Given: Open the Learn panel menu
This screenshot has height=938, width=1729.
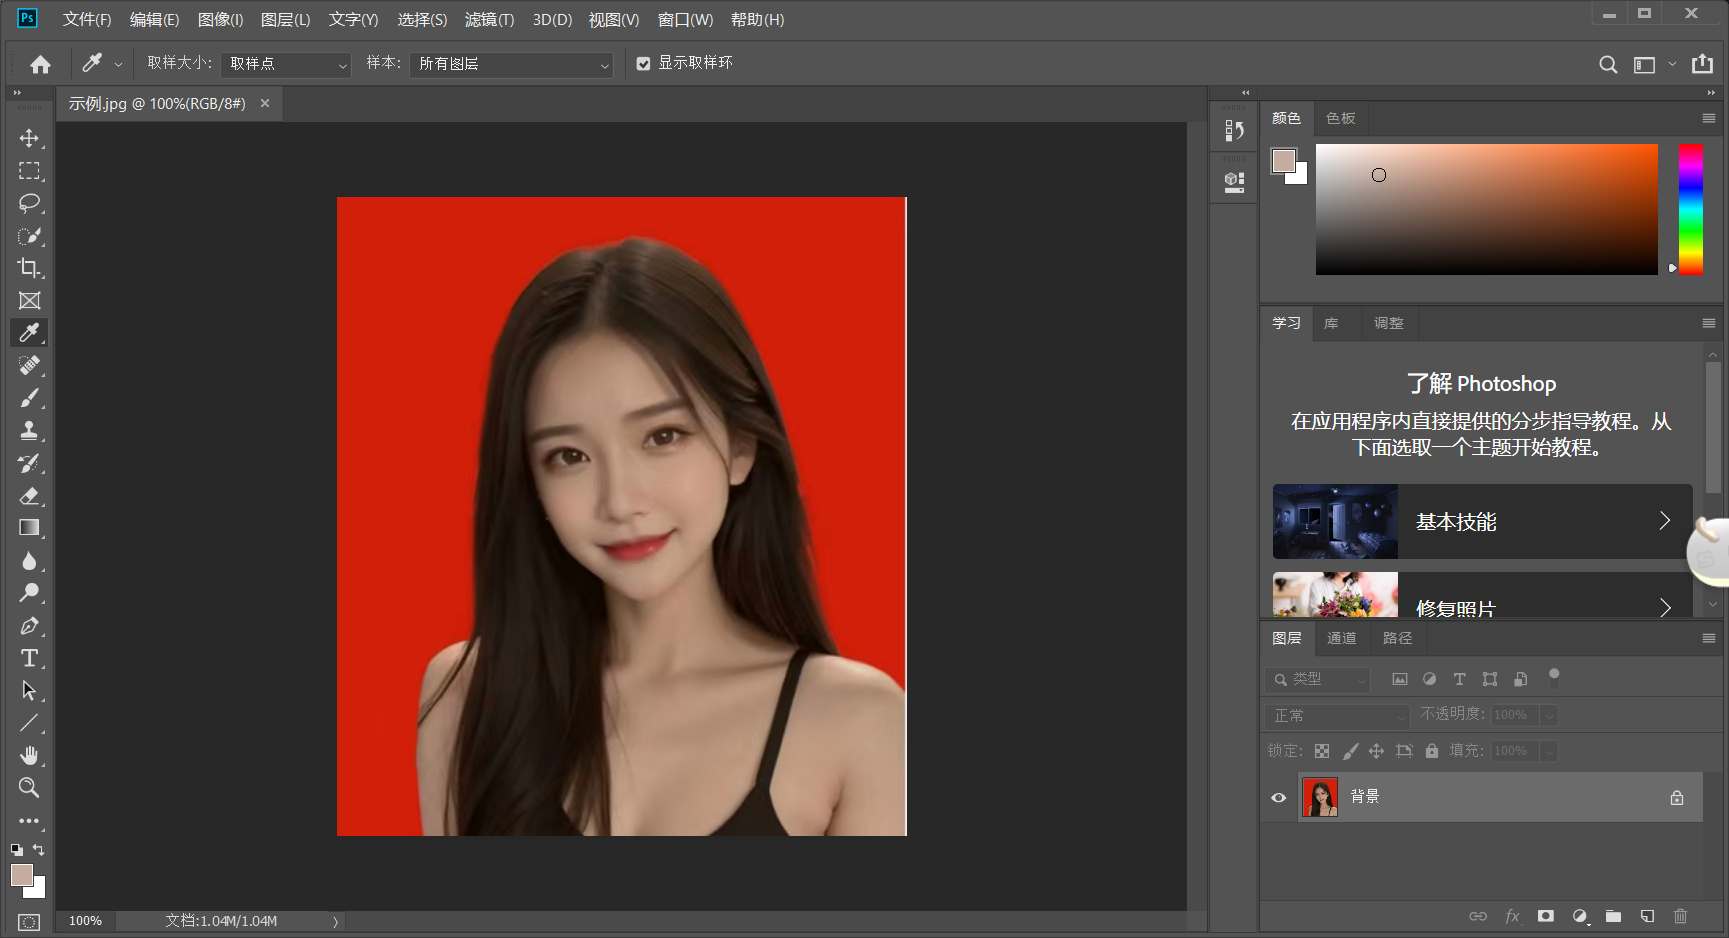Looking at the screenshot, I should point(1709,323).
